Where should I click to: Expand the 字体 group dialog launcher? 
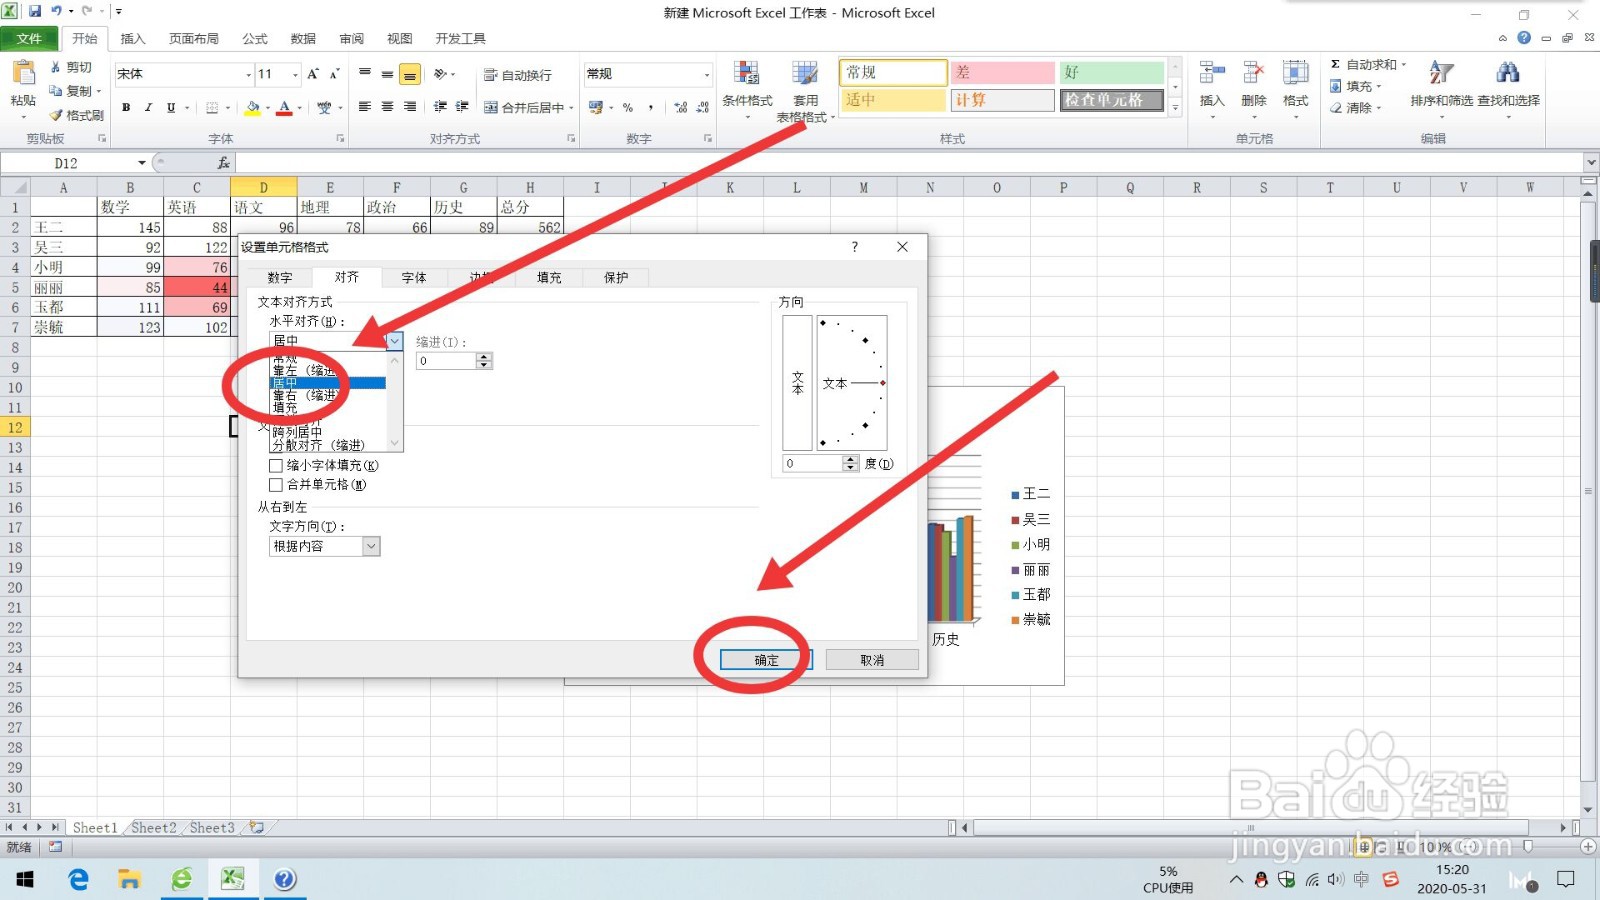340,138
